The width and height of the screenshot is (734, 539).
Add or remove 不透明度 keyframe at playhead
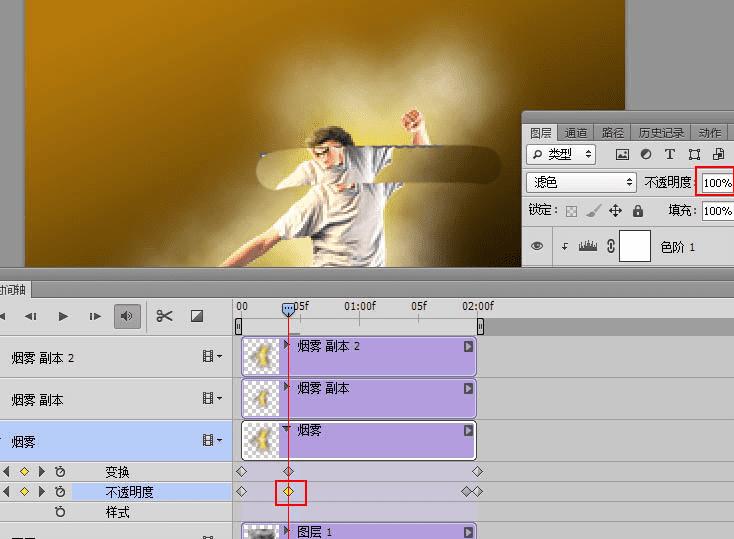click(24, 492)
